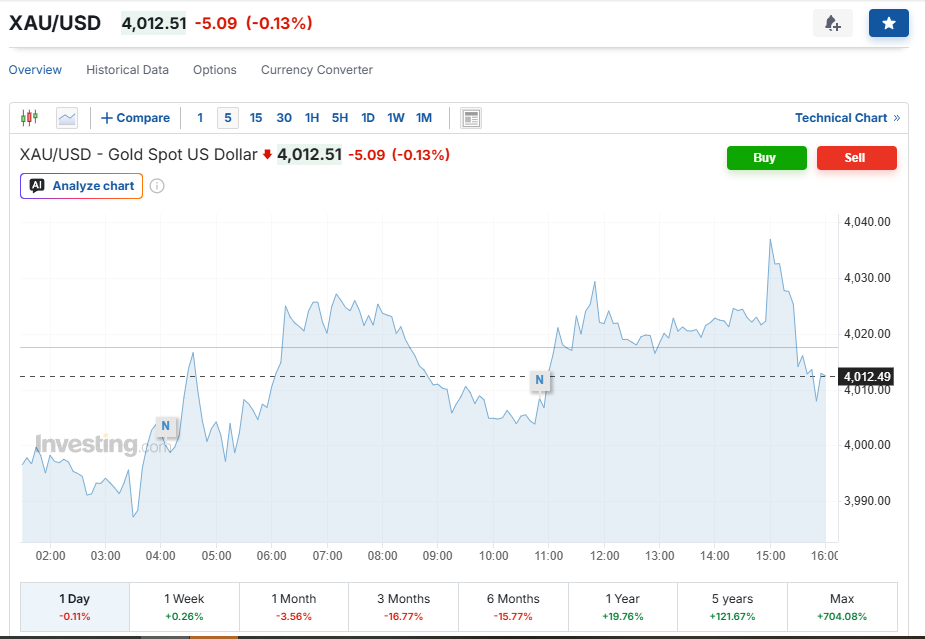925x639 pixels.
Task: Click the chart title XAU/USD - Gold Spot US Dollar
Action: (139, 155)
